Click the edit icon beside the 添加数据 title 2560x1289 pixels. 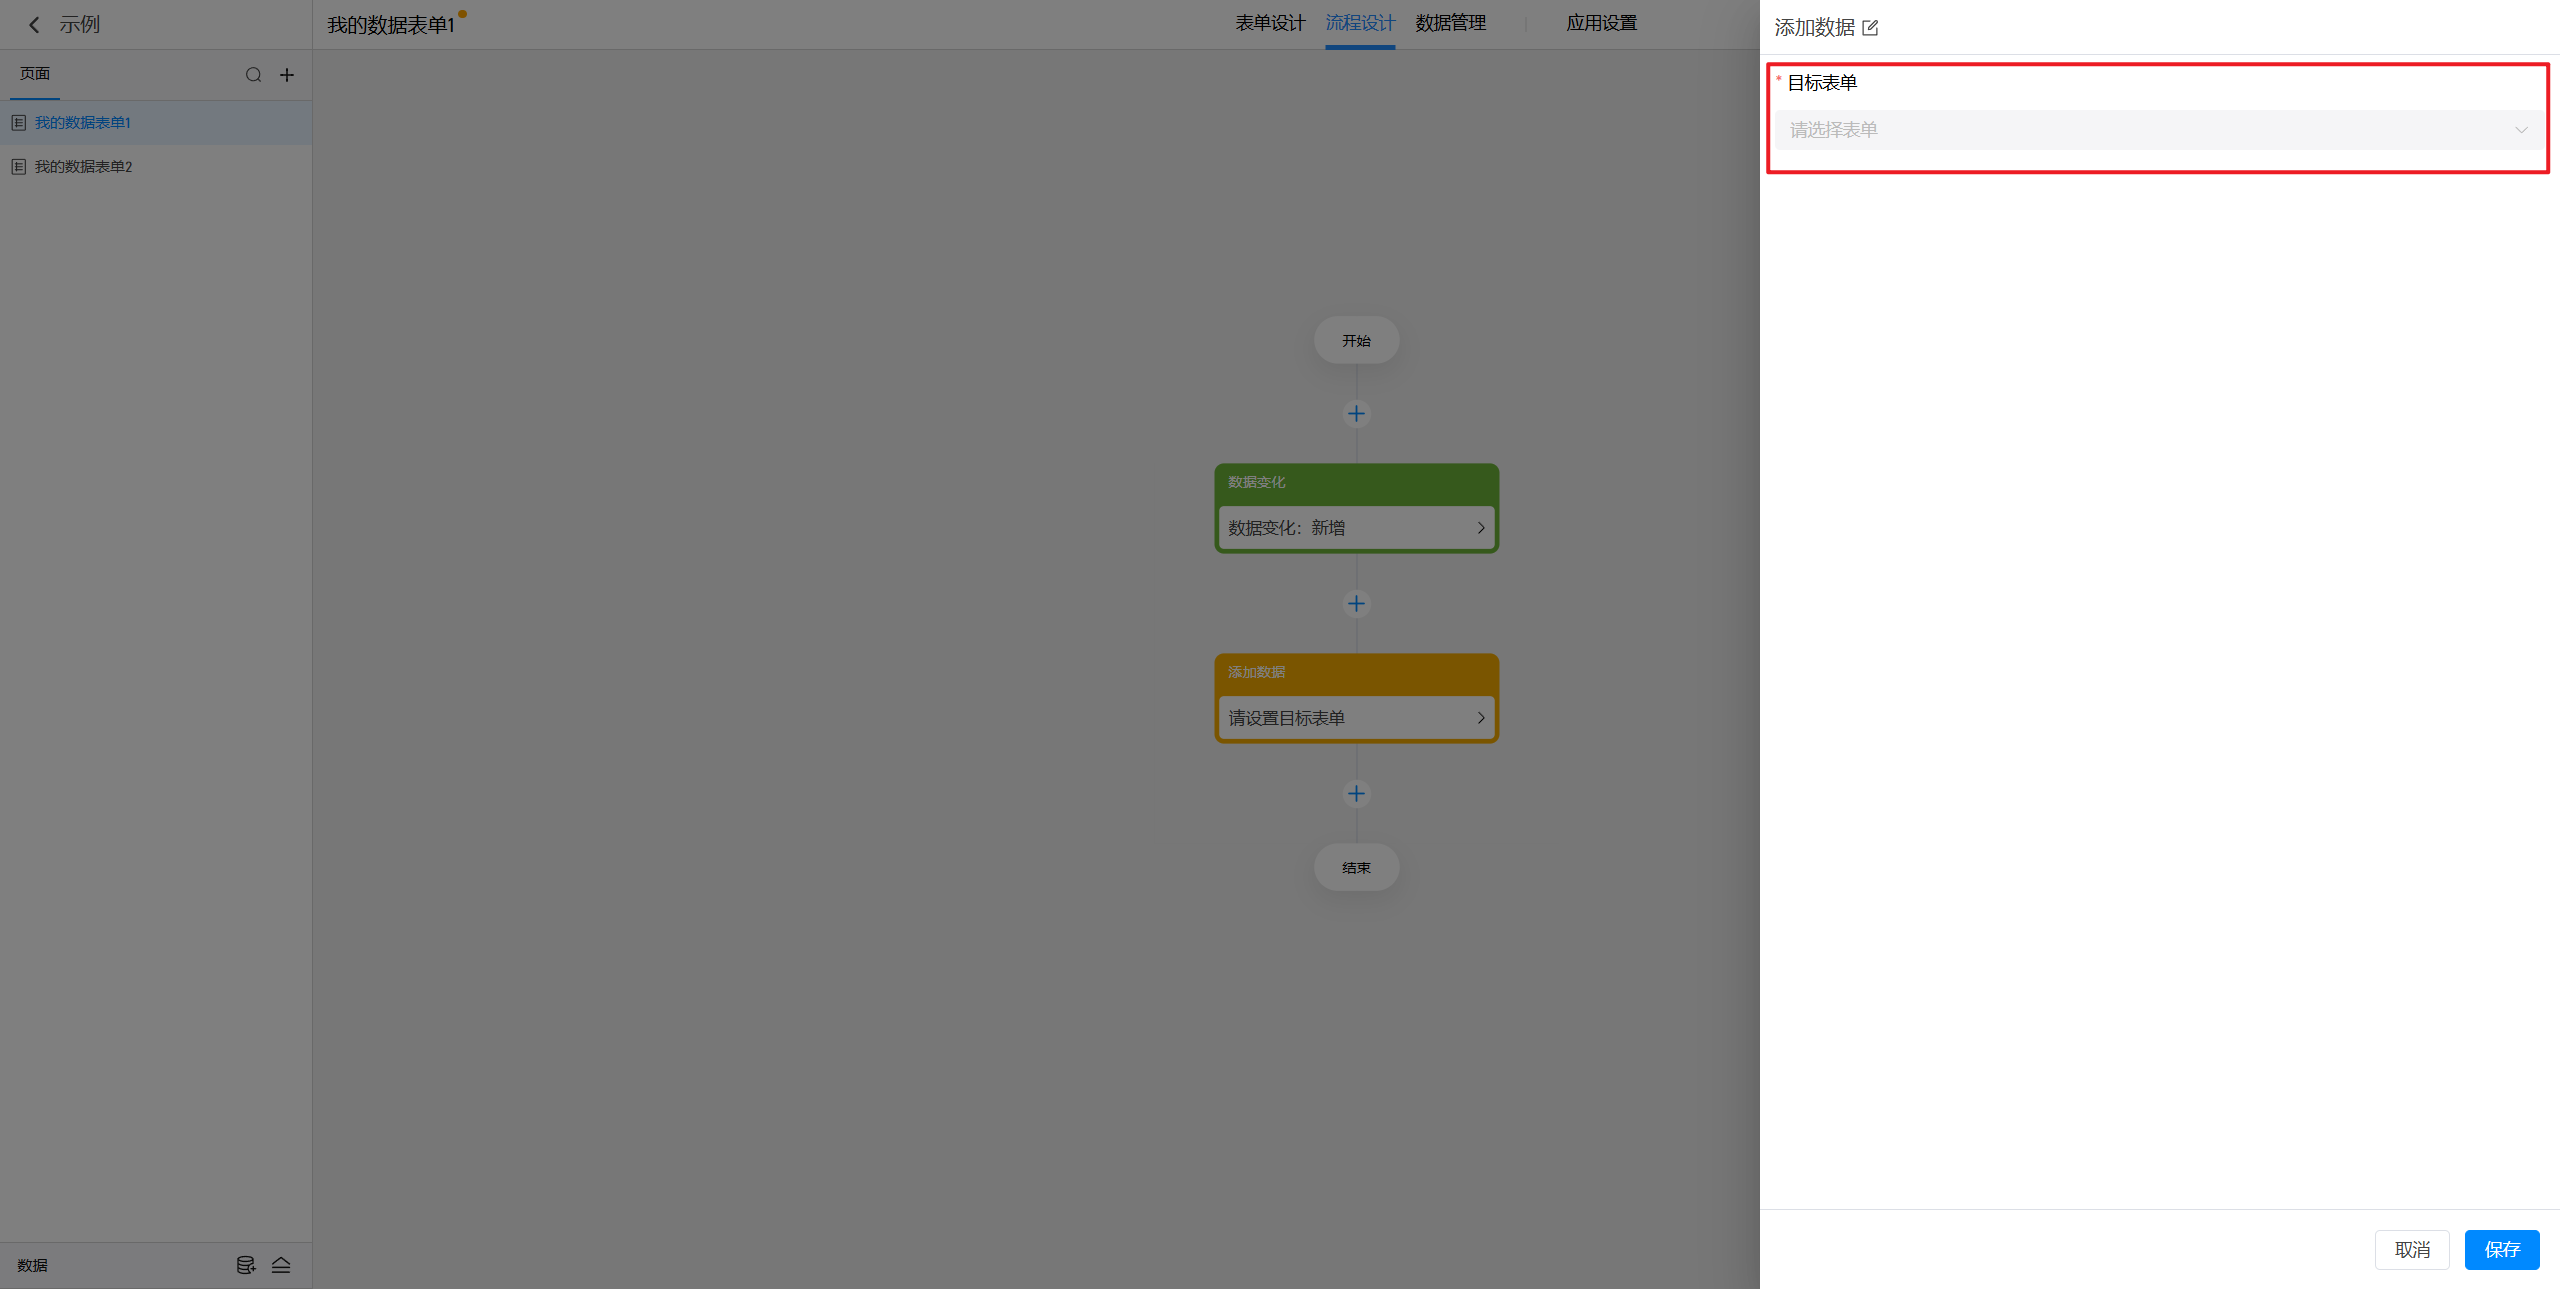coord(1870,28)
